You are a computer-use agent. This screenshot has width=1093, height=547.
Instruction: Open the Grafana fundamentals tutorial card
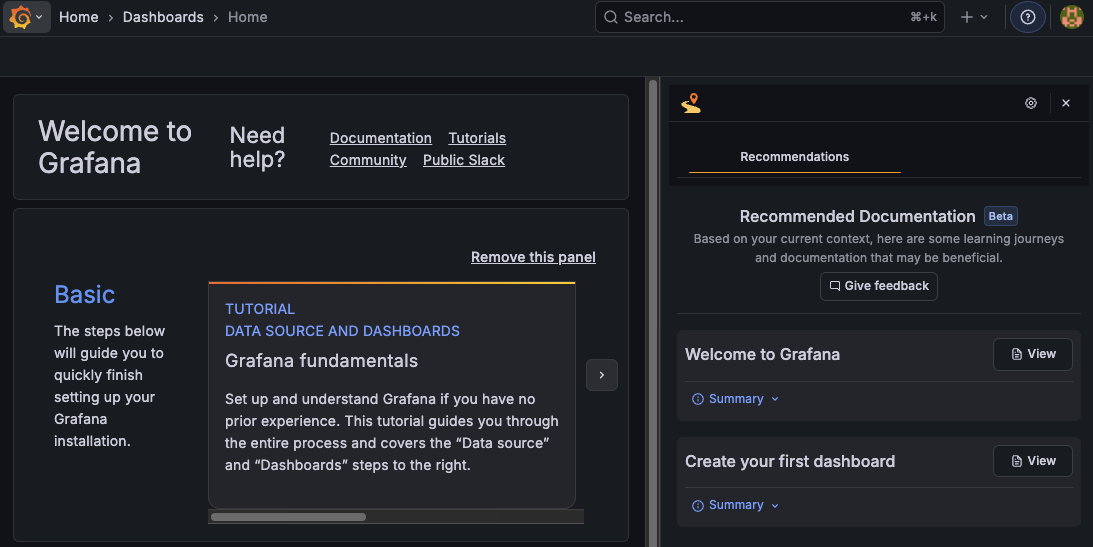(392, 395)
